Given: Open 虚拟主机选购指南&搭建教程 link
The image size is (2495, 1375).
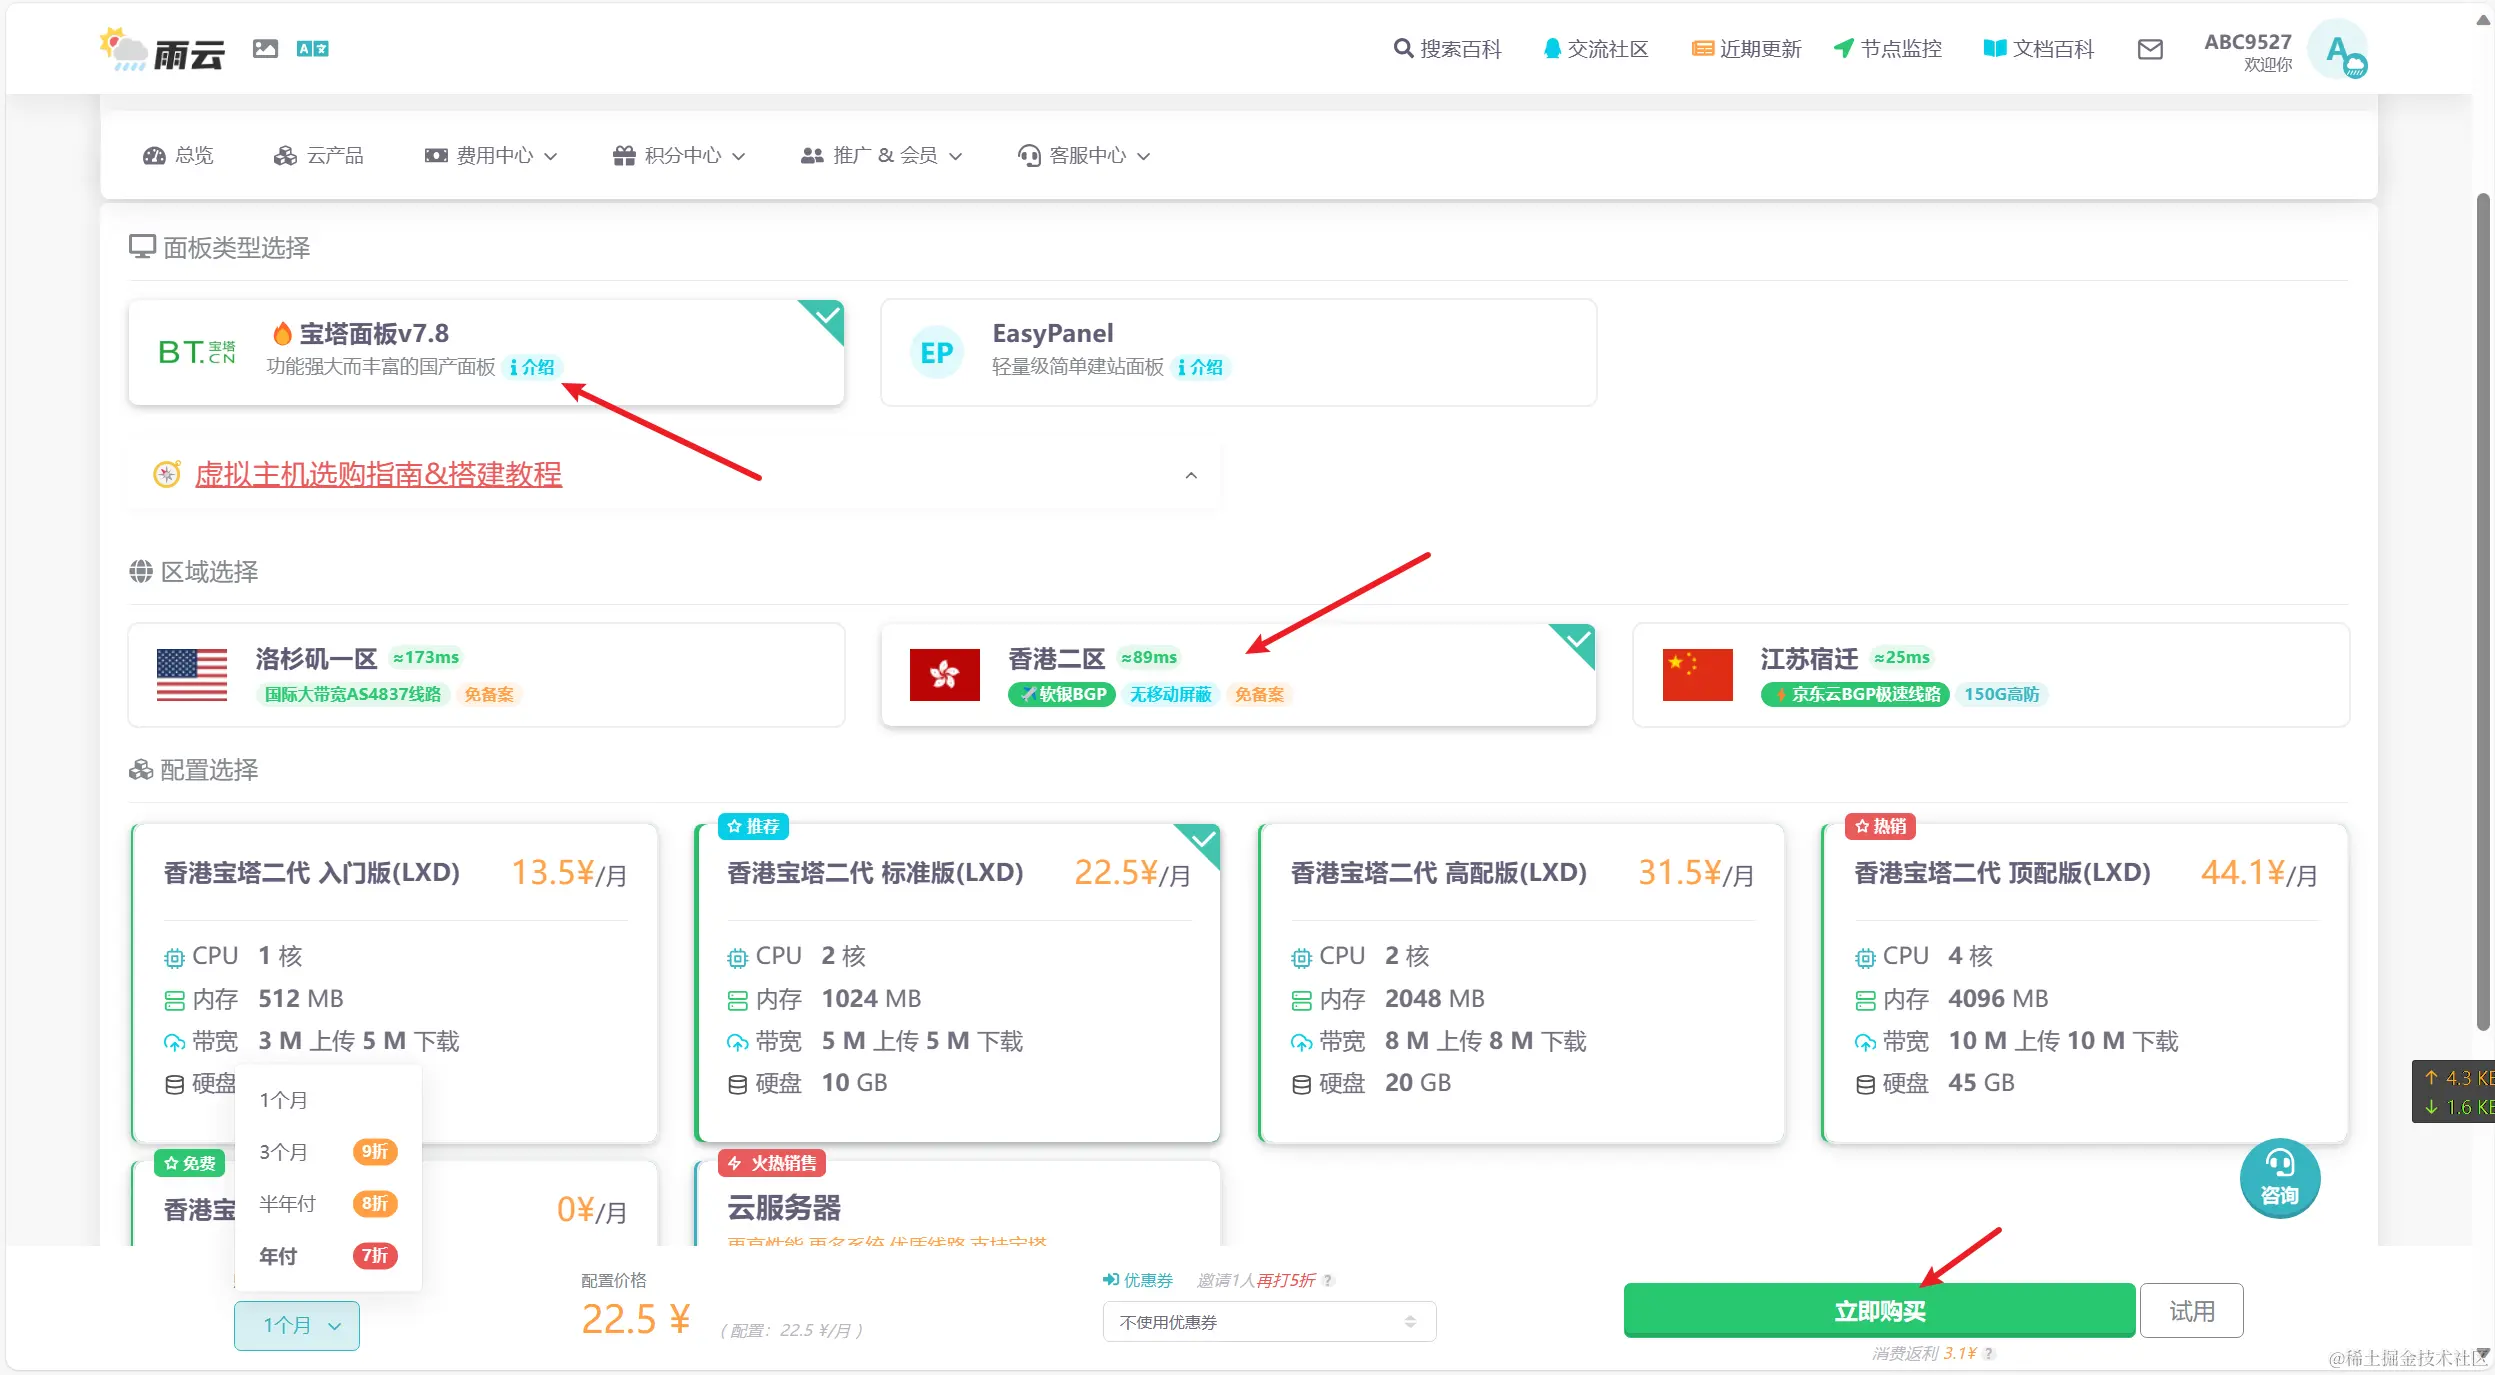Looking at the screenshot, I should tap(378, 474).
